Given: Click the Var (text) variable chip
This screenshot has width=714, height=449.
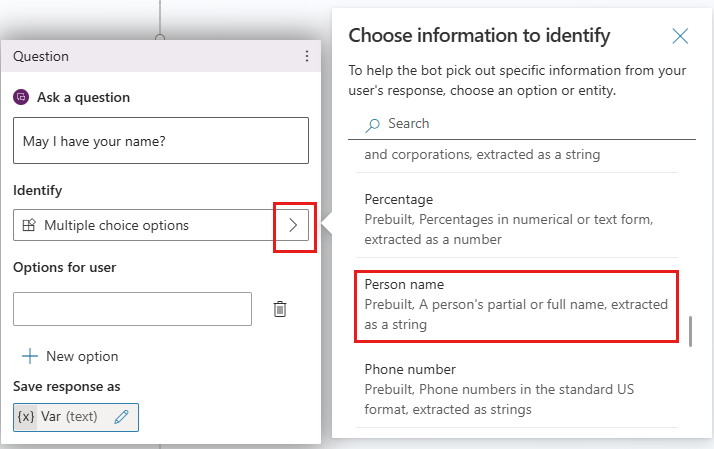Looking at the screenshot, I should 70,417.
